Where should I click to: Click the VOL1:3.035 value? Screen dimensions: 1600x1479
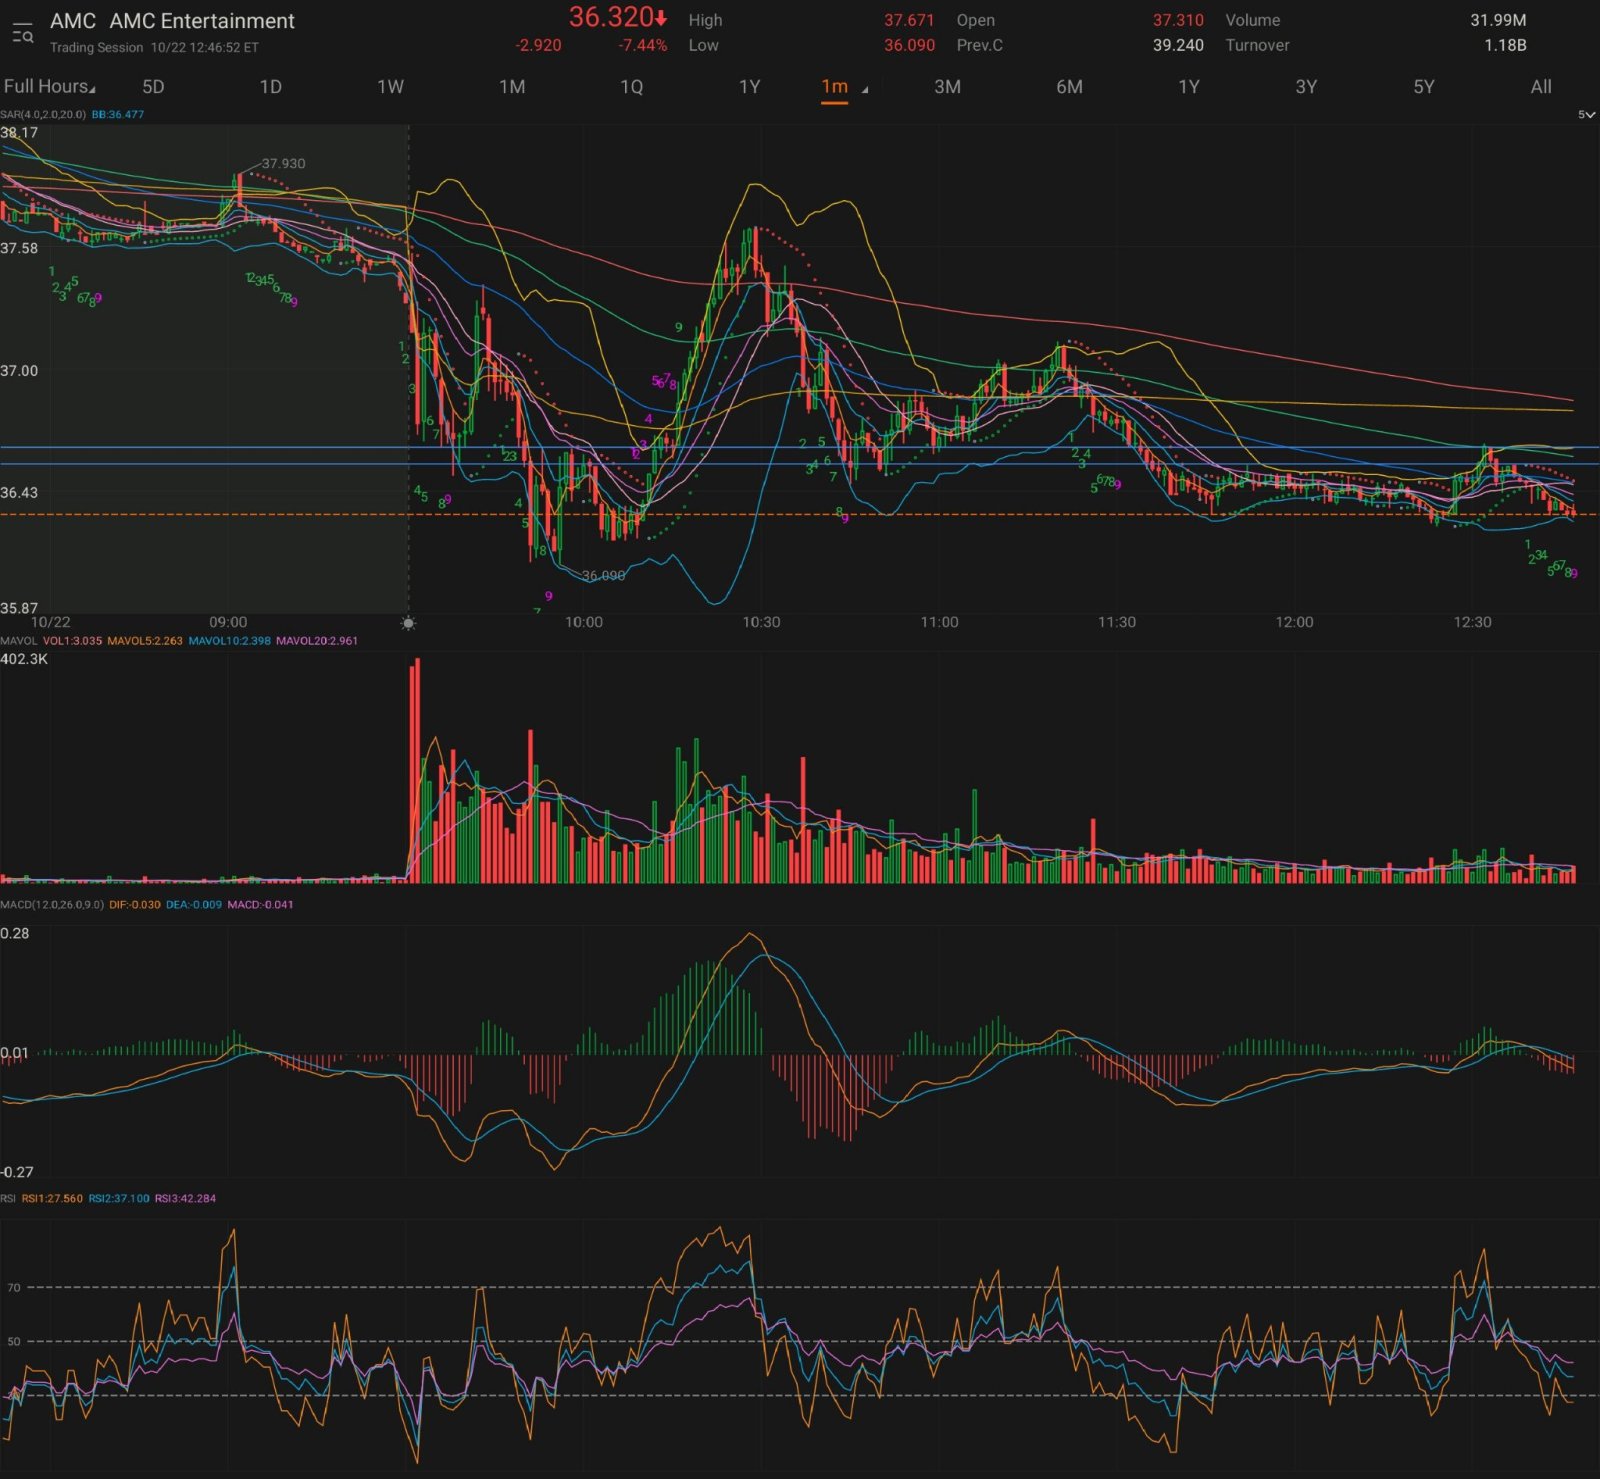(x=73, y=641)
